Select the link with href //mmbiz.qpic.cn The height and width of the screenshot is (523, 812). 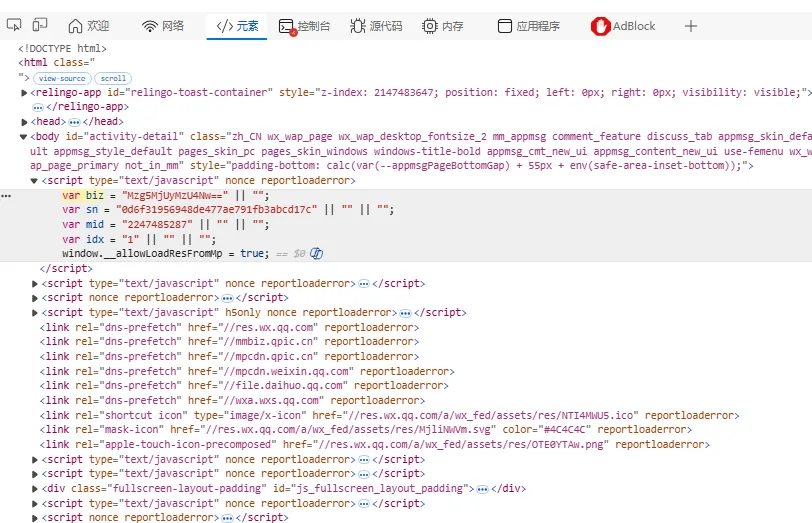[229, 341]
